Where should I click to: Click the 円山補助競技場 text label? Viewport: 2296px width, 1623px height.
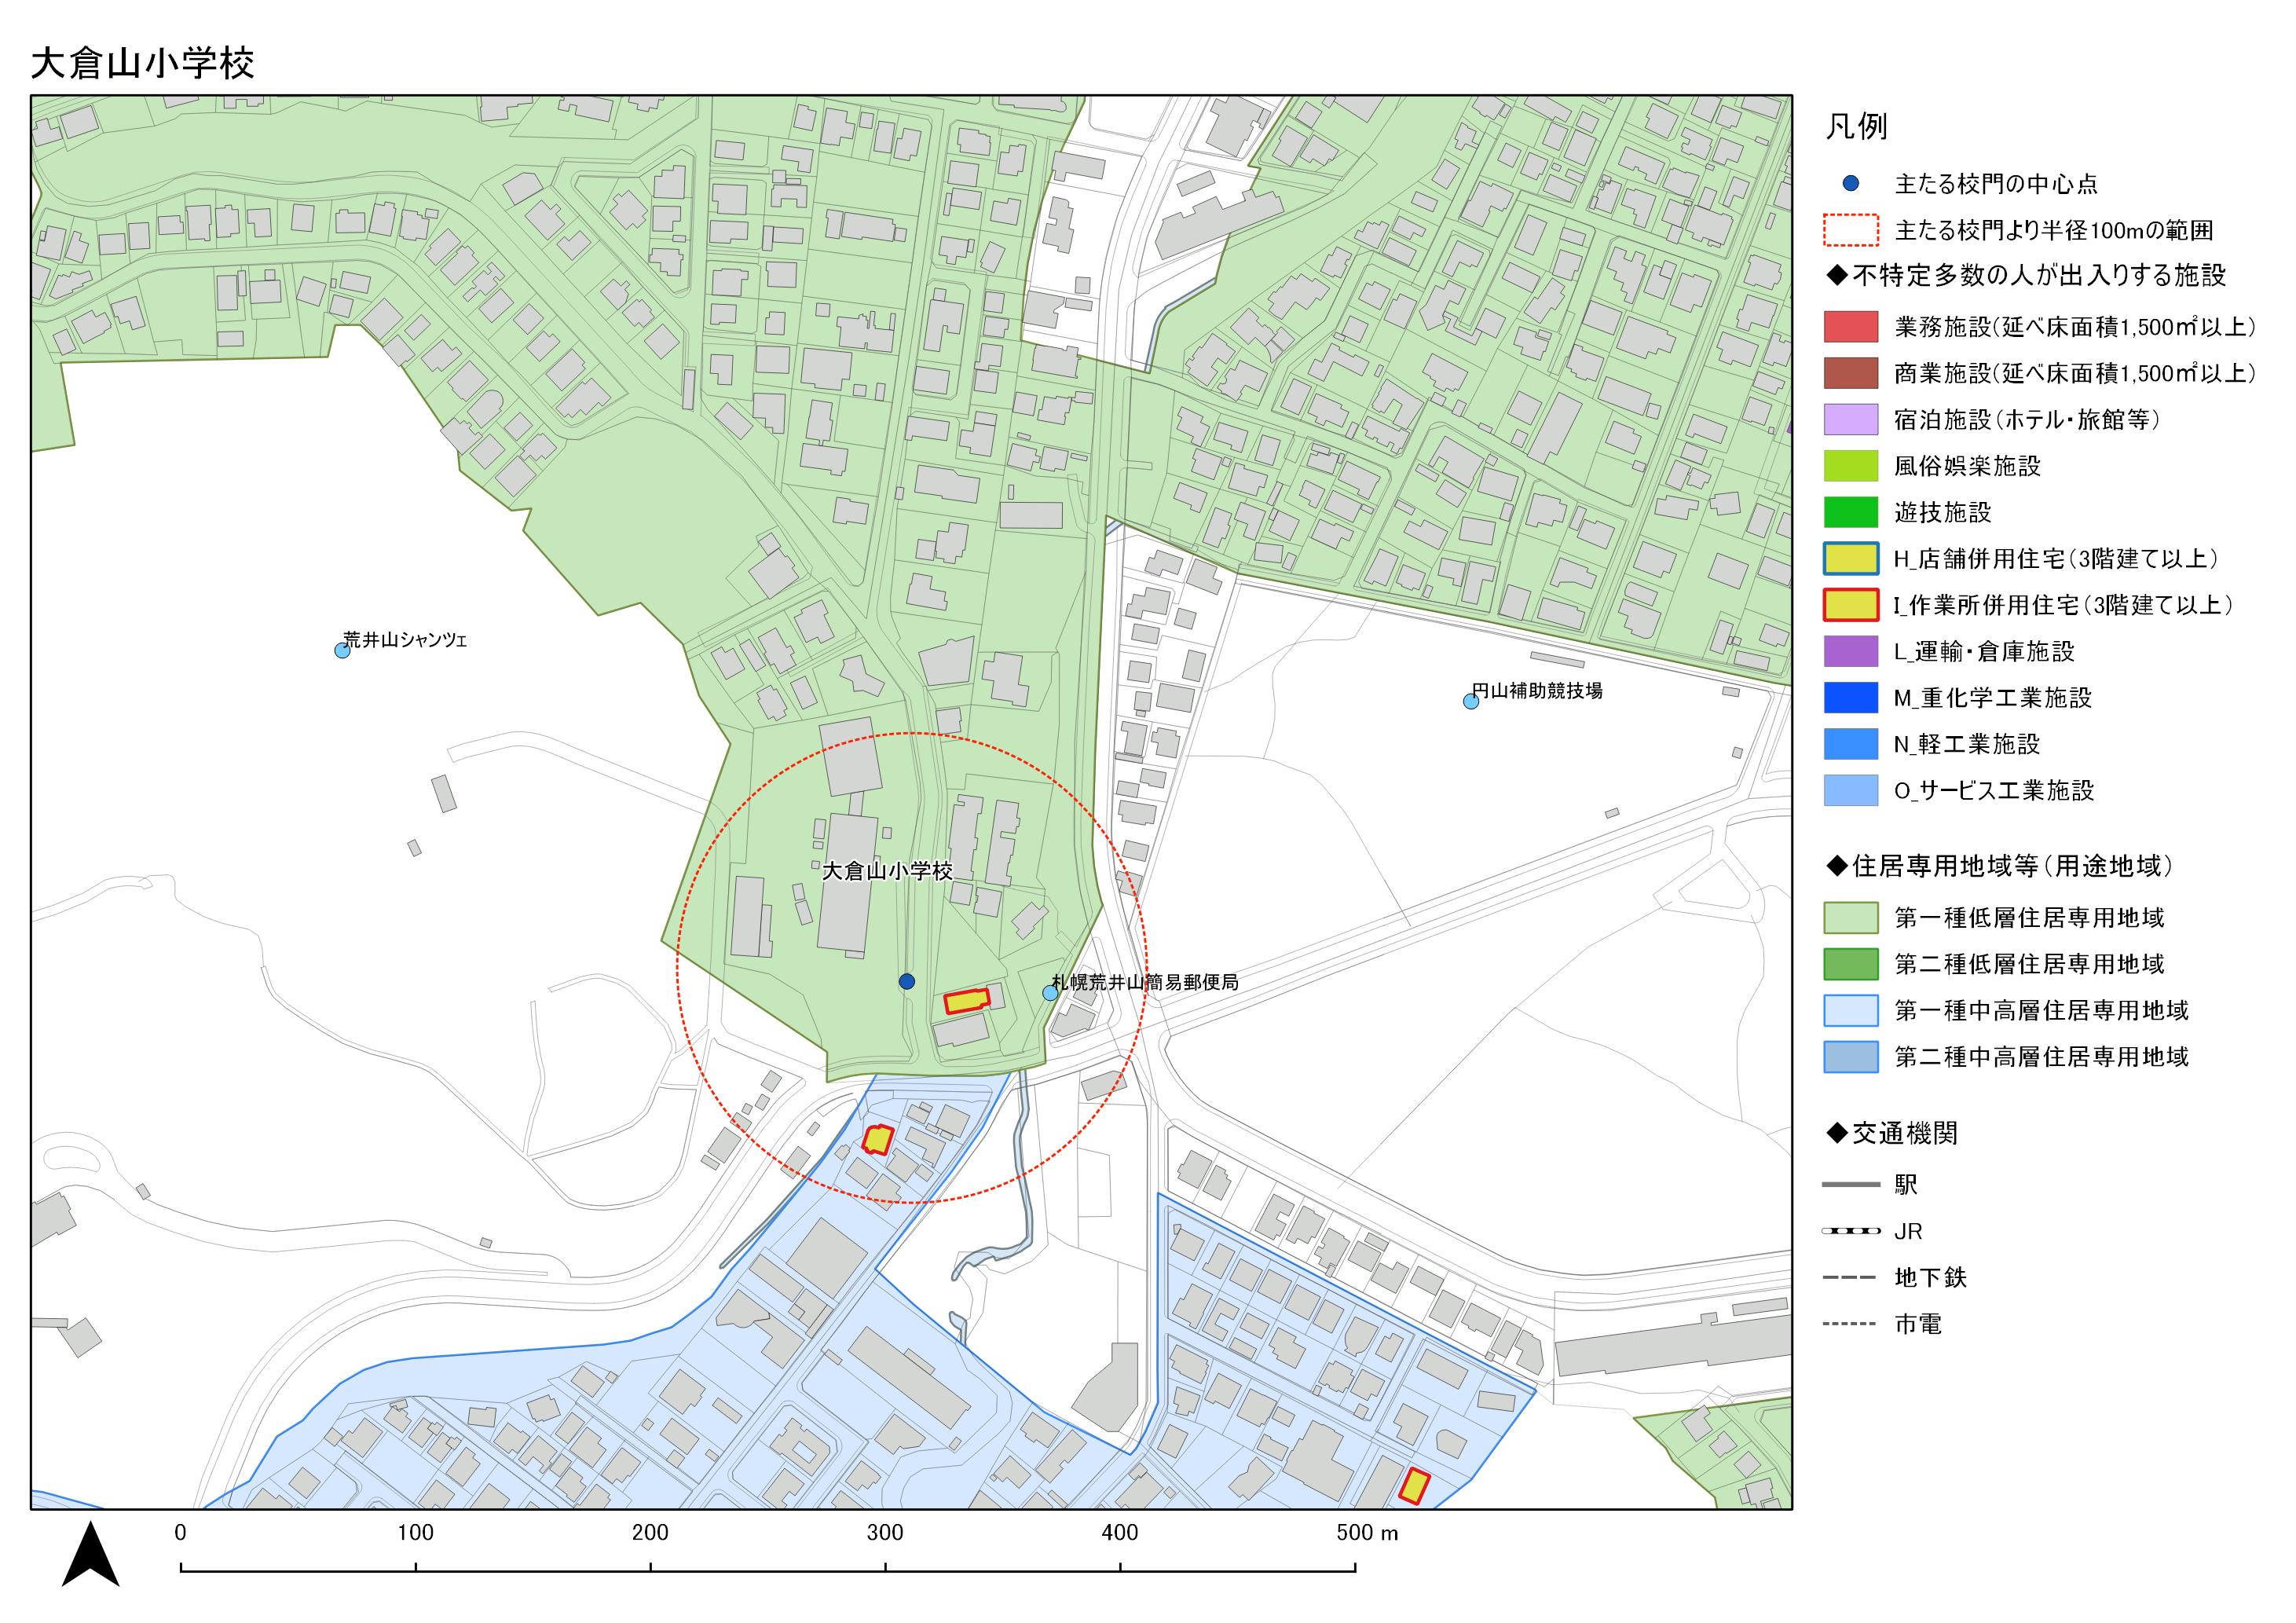[1538, 690]
